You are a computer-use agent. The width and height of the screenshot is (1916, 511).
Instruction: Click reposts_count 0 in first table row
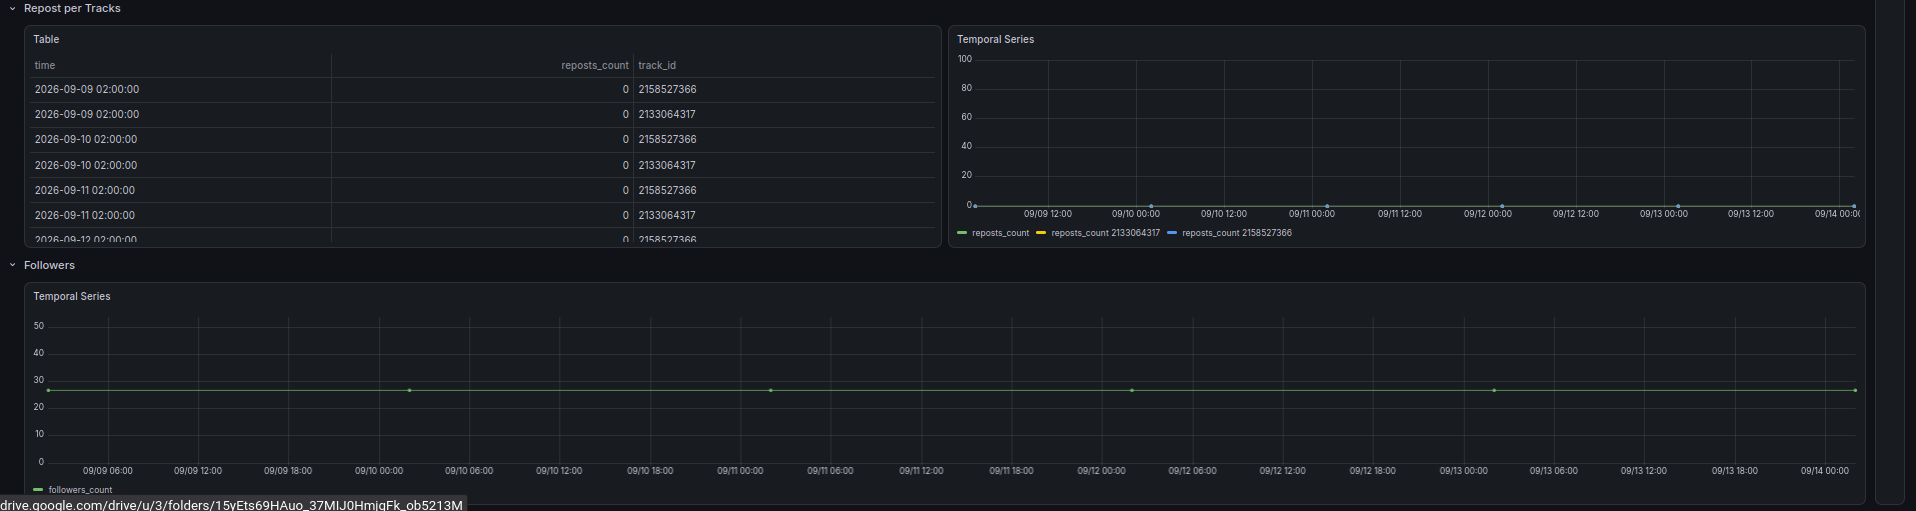626,89
